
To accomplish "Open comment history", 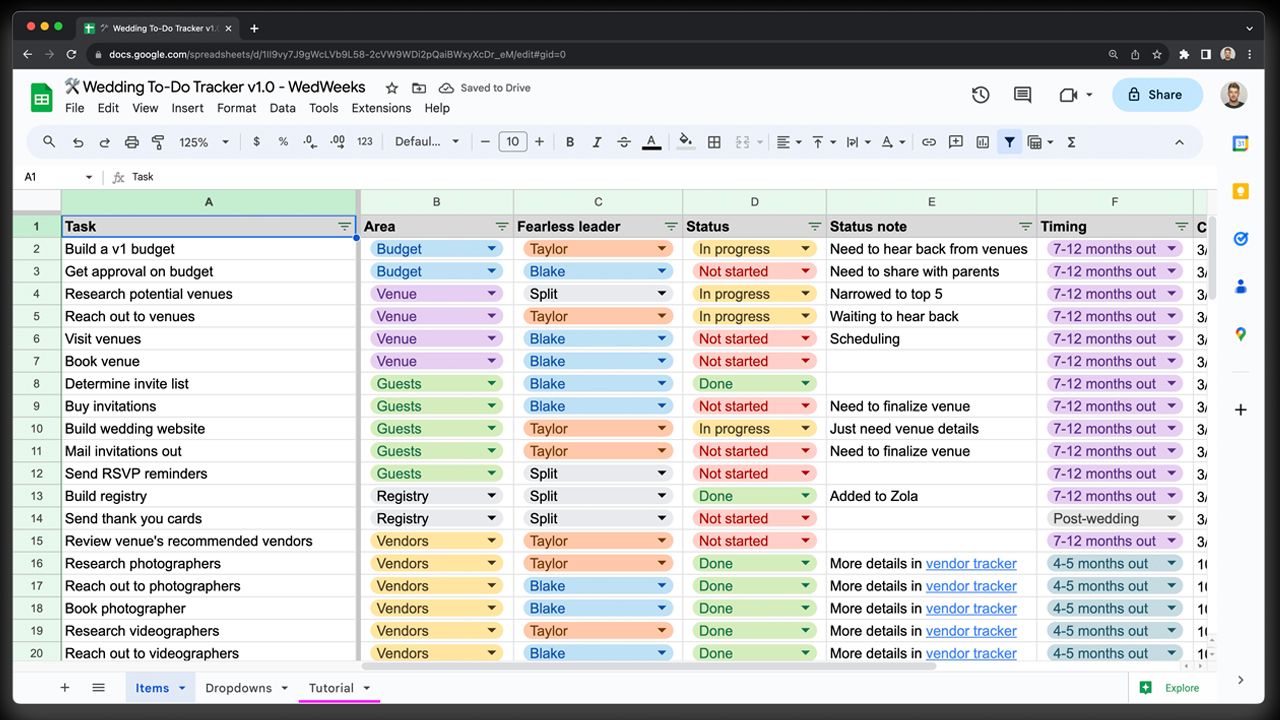I will 1022,94.
